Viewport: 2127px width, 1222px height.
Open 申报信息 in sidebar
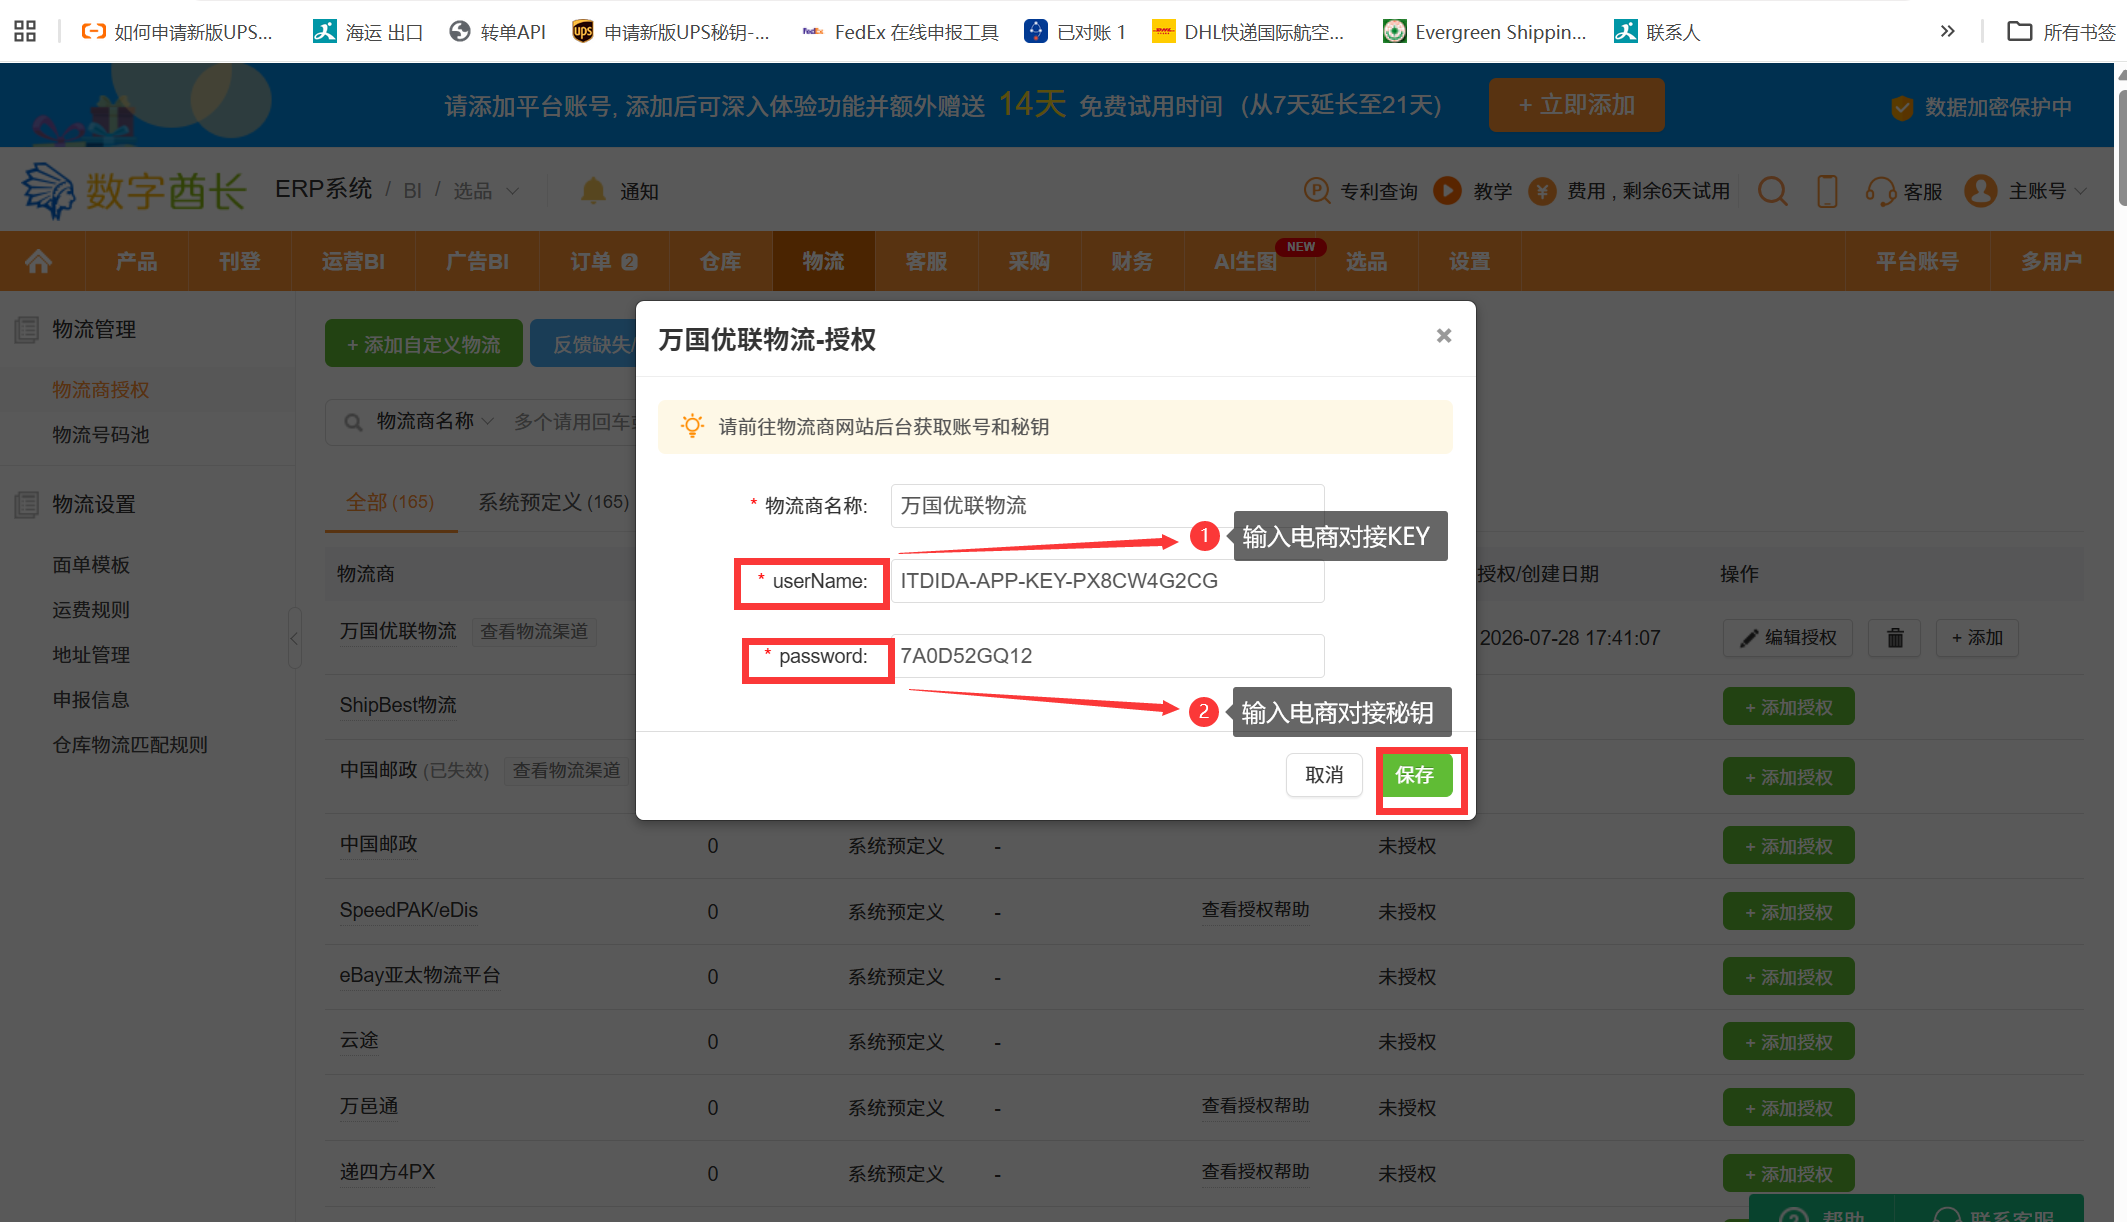pyautogui.click(x=91, y=700)
